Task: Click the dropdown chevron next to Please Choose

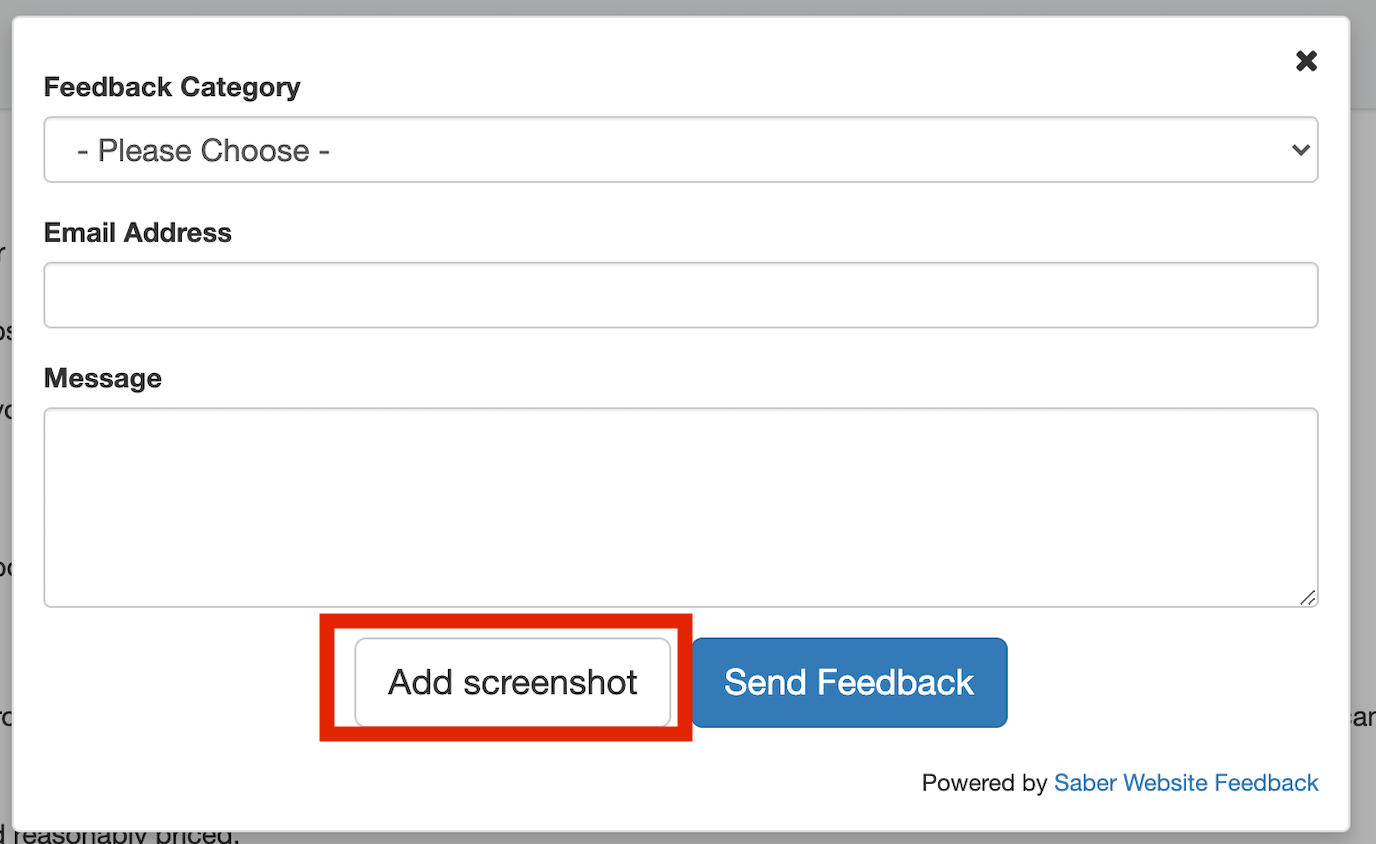Action: tap(1298, 149)
